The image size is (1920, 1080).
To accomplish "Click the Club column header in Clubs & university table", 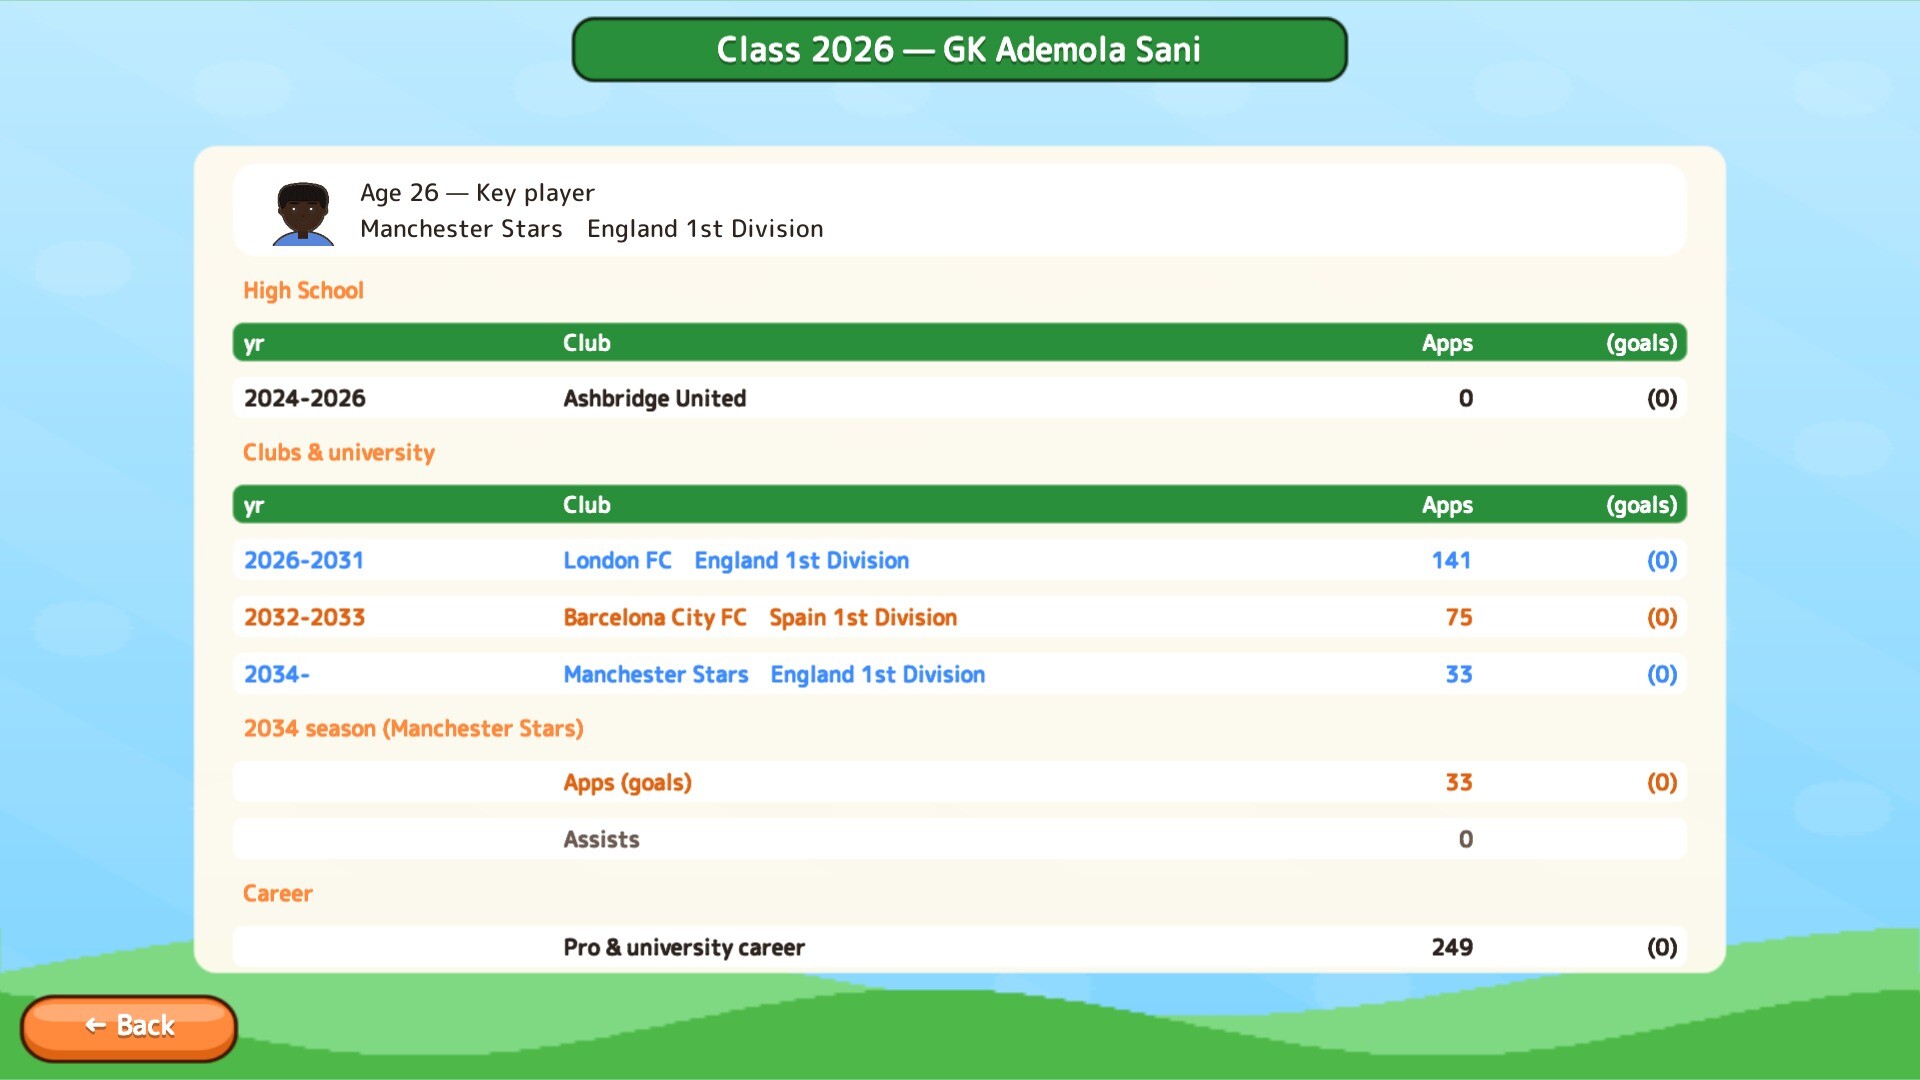I will [587, 505].
